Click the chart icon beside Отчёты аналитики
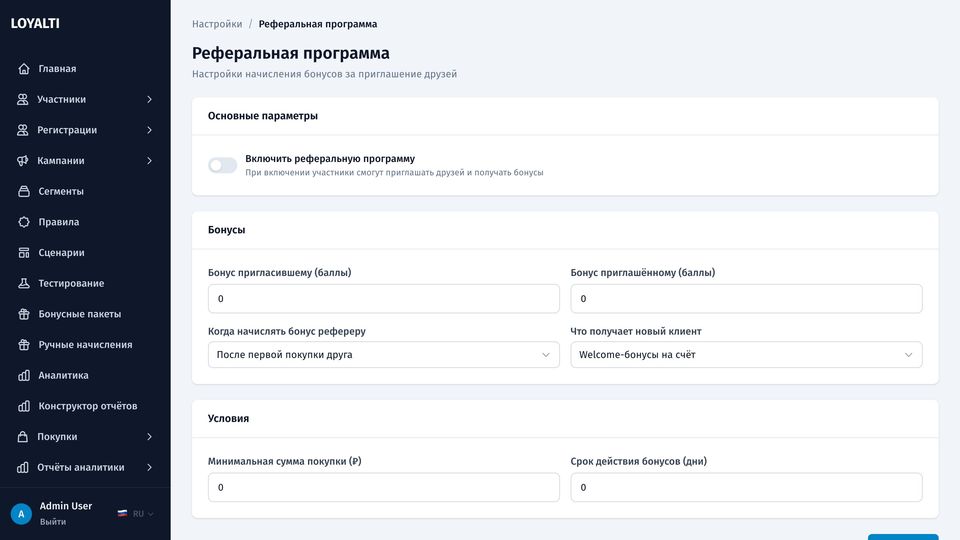This screenshot has height=540, width=960. pos(23,467)
